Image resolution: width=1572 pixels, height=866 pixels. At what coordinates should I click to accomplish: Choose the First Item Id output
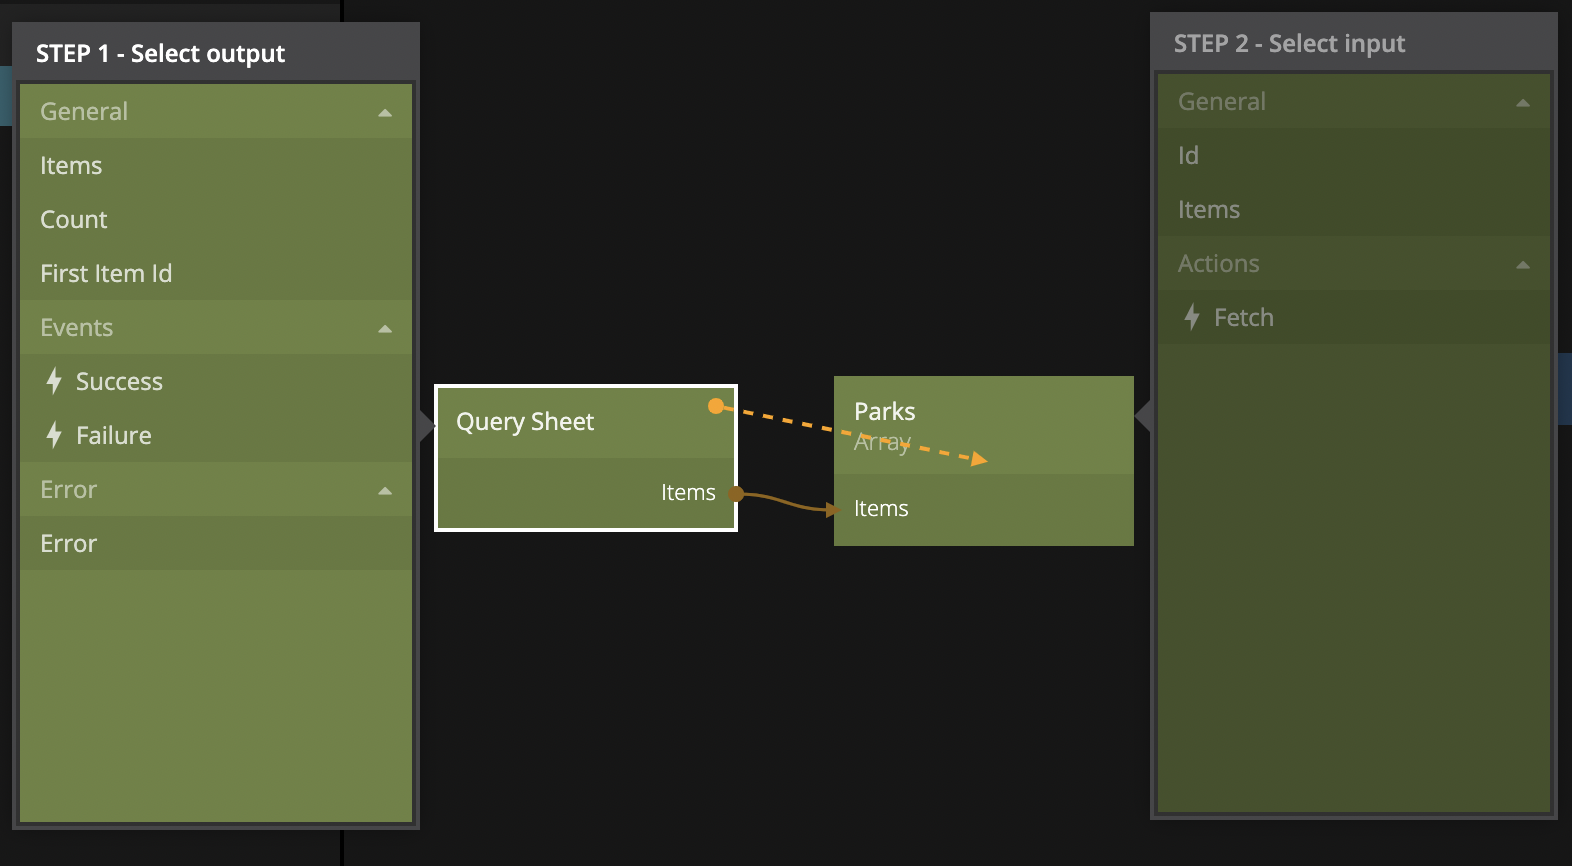[106, 274]
